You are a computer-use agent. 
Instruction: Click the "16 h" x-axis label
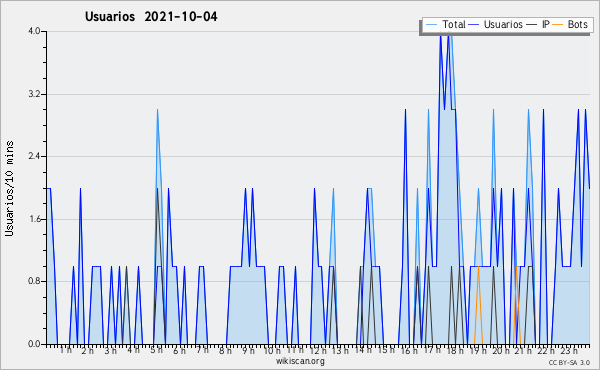409,351
